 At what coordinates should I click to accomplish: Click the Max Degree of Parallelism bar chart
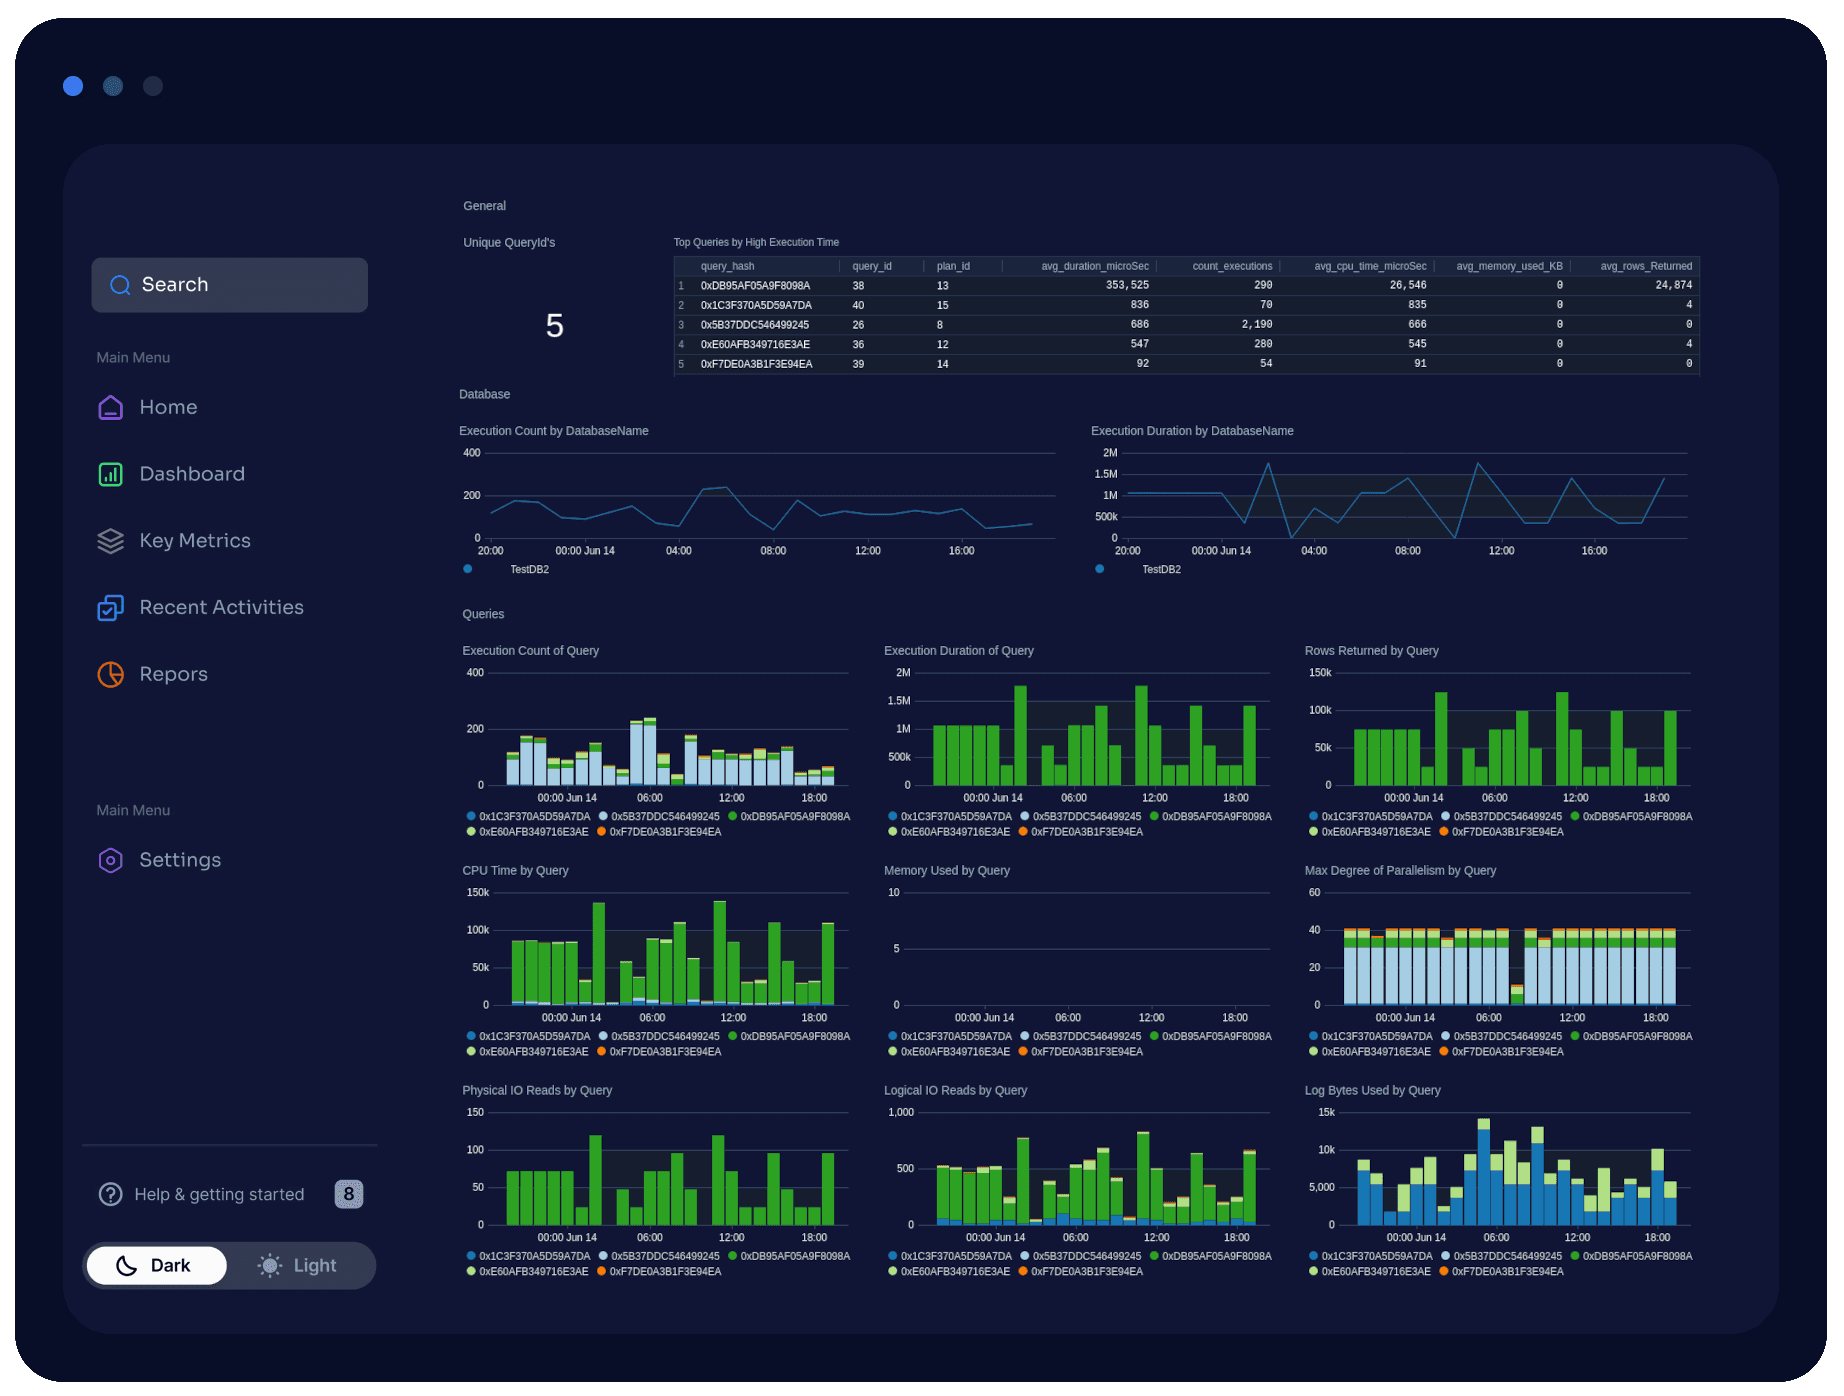(x=1510, y=949)
